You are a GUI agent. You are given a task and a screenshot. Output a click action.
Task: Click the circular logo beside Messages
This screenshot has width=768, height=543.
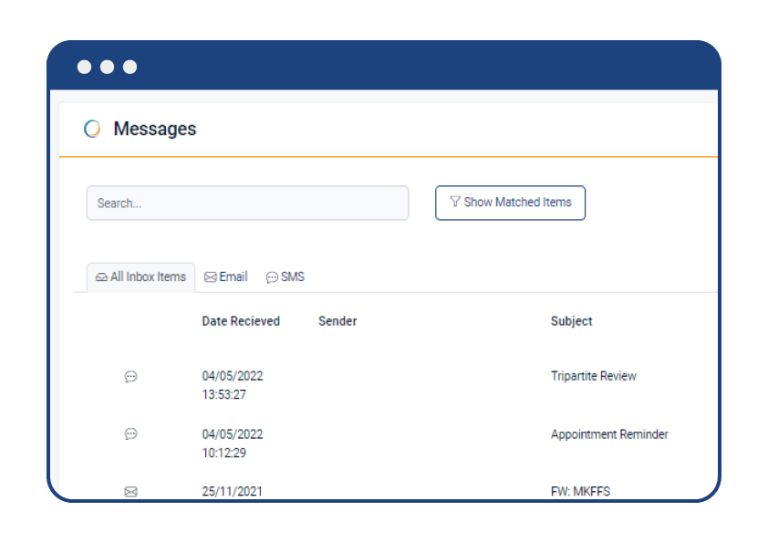click(92, 129)
